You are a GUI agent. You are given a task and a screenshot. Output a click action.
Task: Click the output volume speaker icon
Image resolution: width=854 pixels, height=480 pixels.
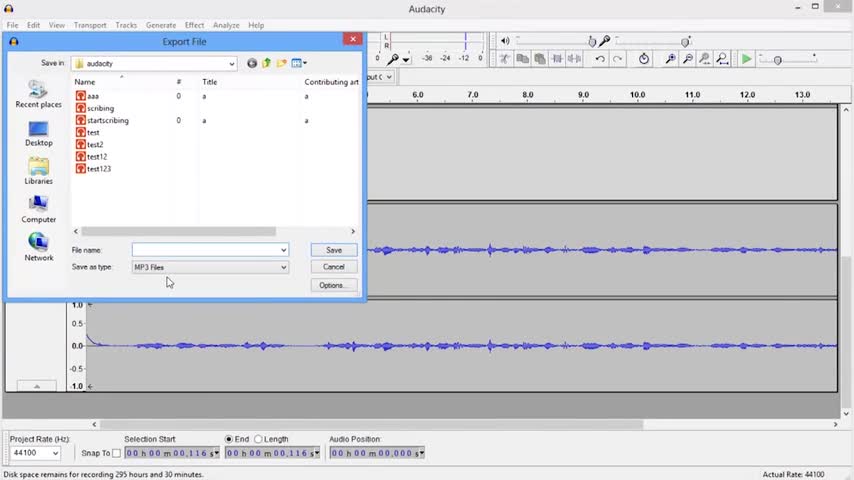505,41
